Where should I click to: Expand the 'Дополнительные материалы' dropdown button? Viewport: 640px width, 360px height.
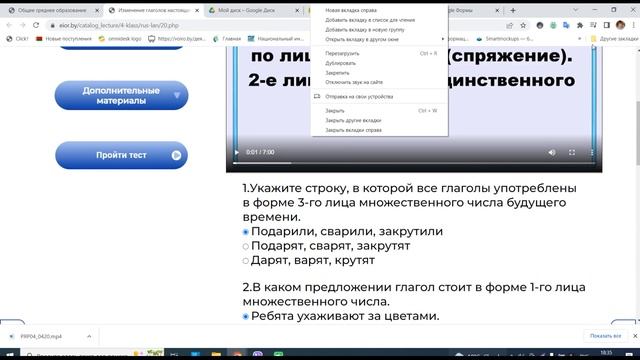122,96
